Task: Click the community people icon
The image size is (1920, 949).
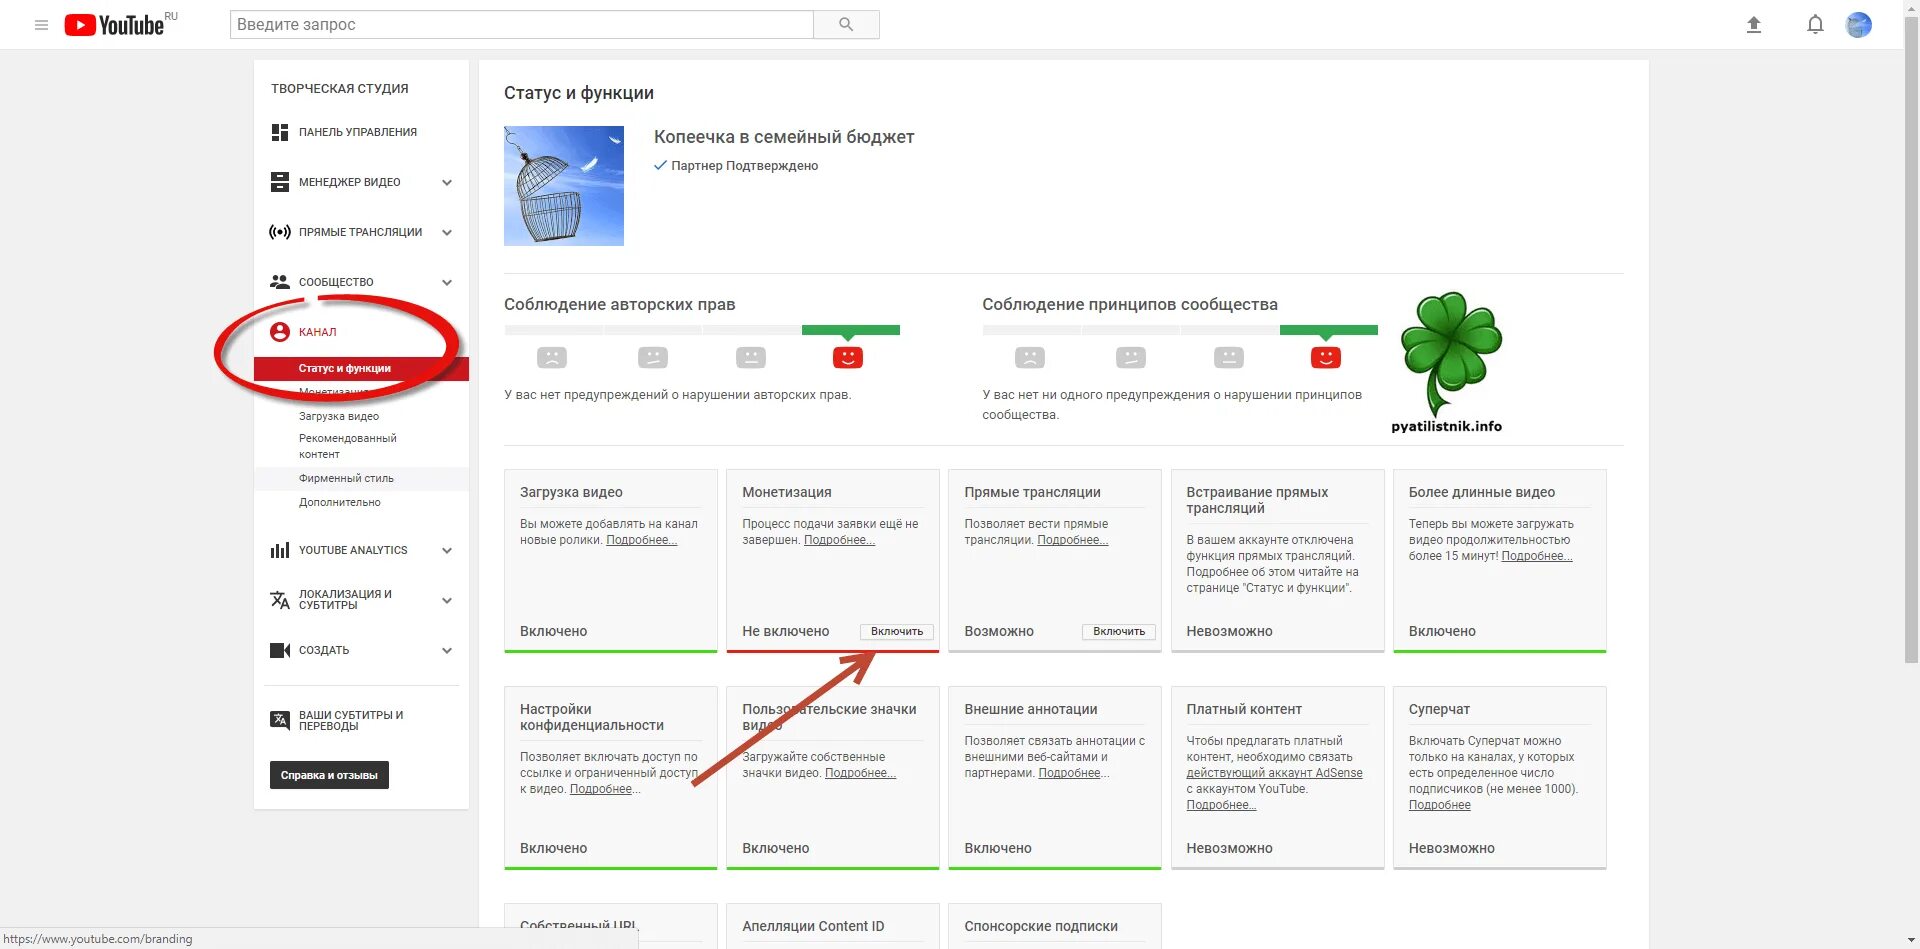Action: [280, 282]
